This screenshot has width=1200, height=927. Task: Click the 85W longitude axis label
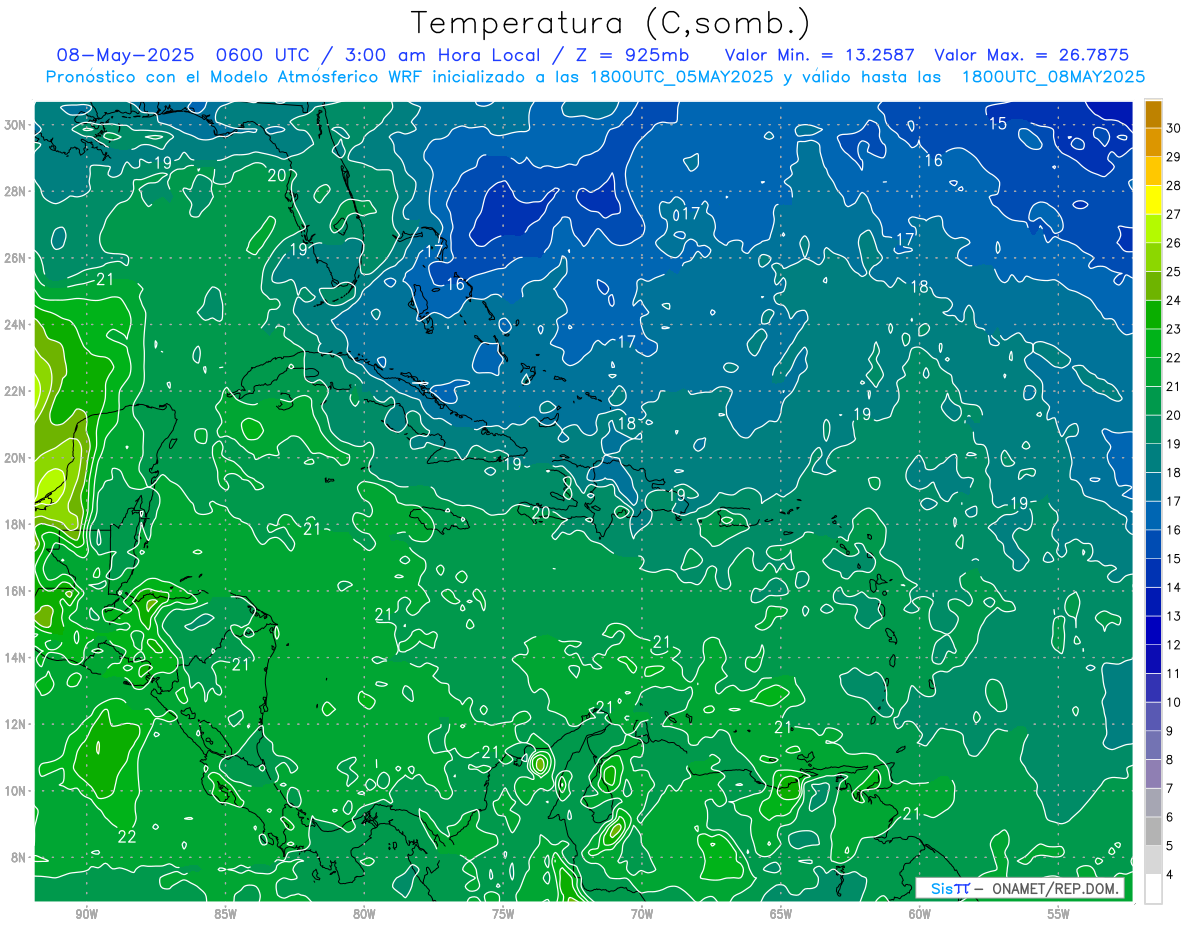pos(225,914)
